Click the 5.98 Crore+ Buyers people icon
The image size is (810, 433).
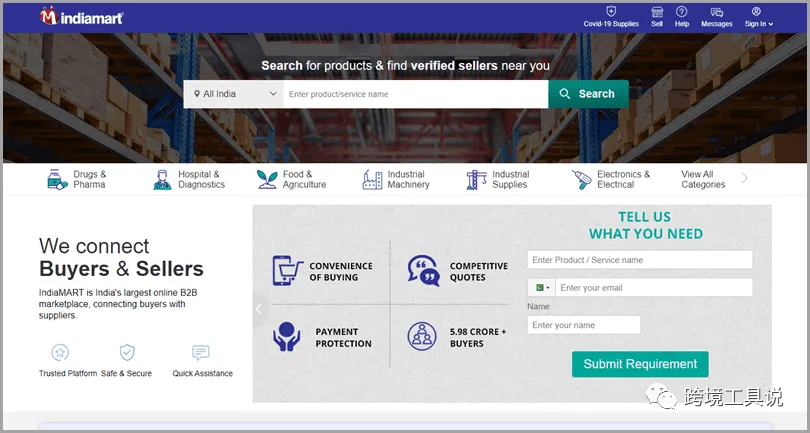422,336
